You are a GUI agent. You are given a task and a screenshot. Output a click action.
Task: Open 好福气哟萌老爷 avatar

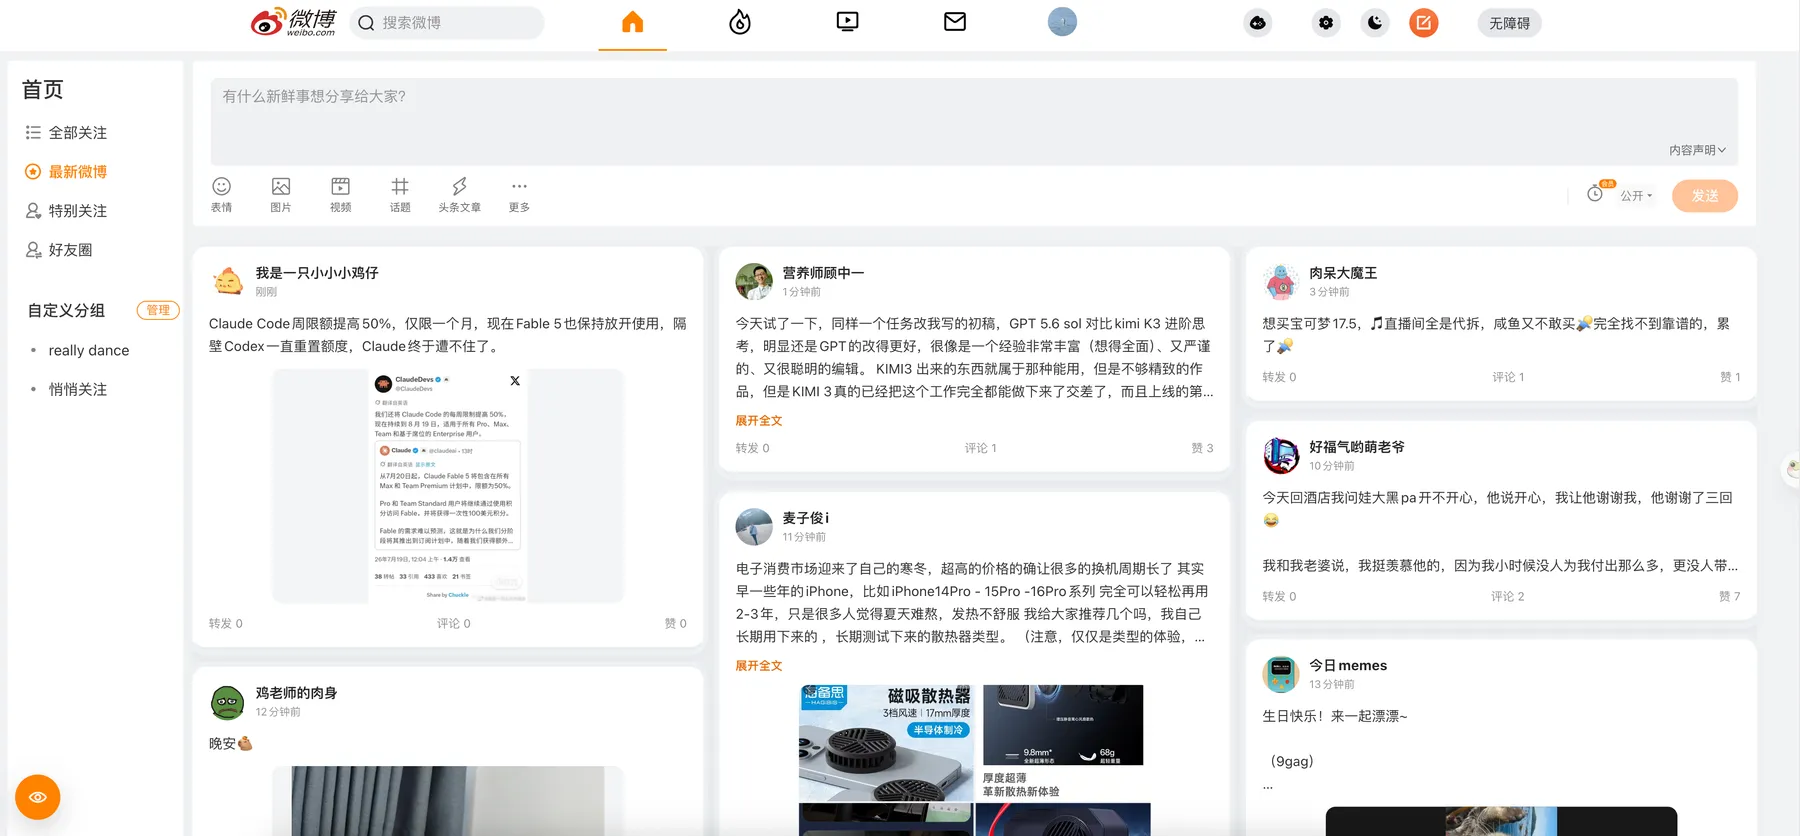click(x=1281, y=455)
